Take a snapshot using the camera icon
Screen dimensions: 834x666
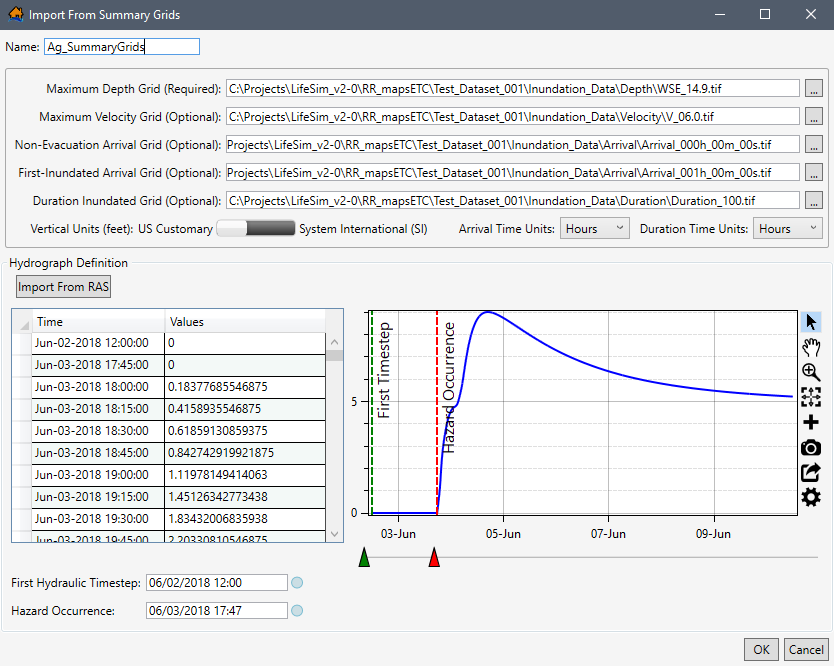(811, 447)
